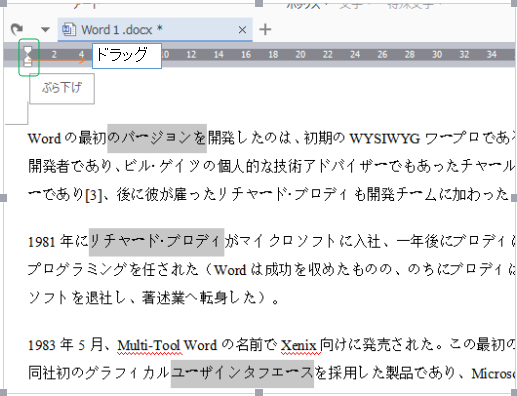Image resolution: width=517 pixels, height=396 pixels.
Task: Click the text 1983 年 5 月
Action: [65, 345]
